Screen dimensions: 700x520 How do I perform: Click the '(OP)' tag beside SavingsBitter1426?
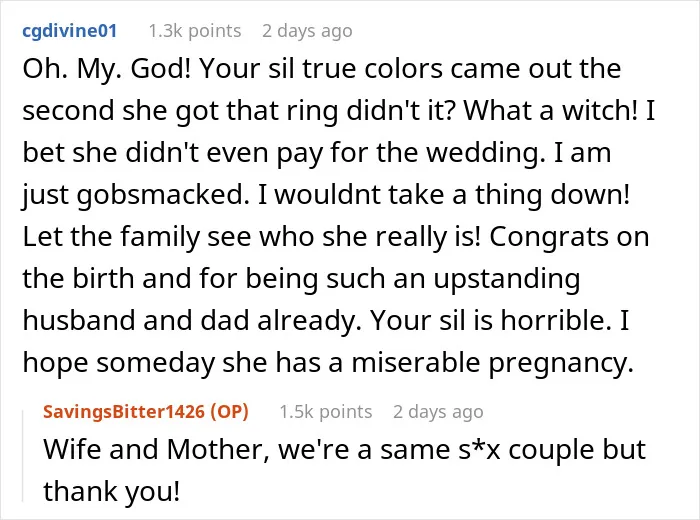229,412
